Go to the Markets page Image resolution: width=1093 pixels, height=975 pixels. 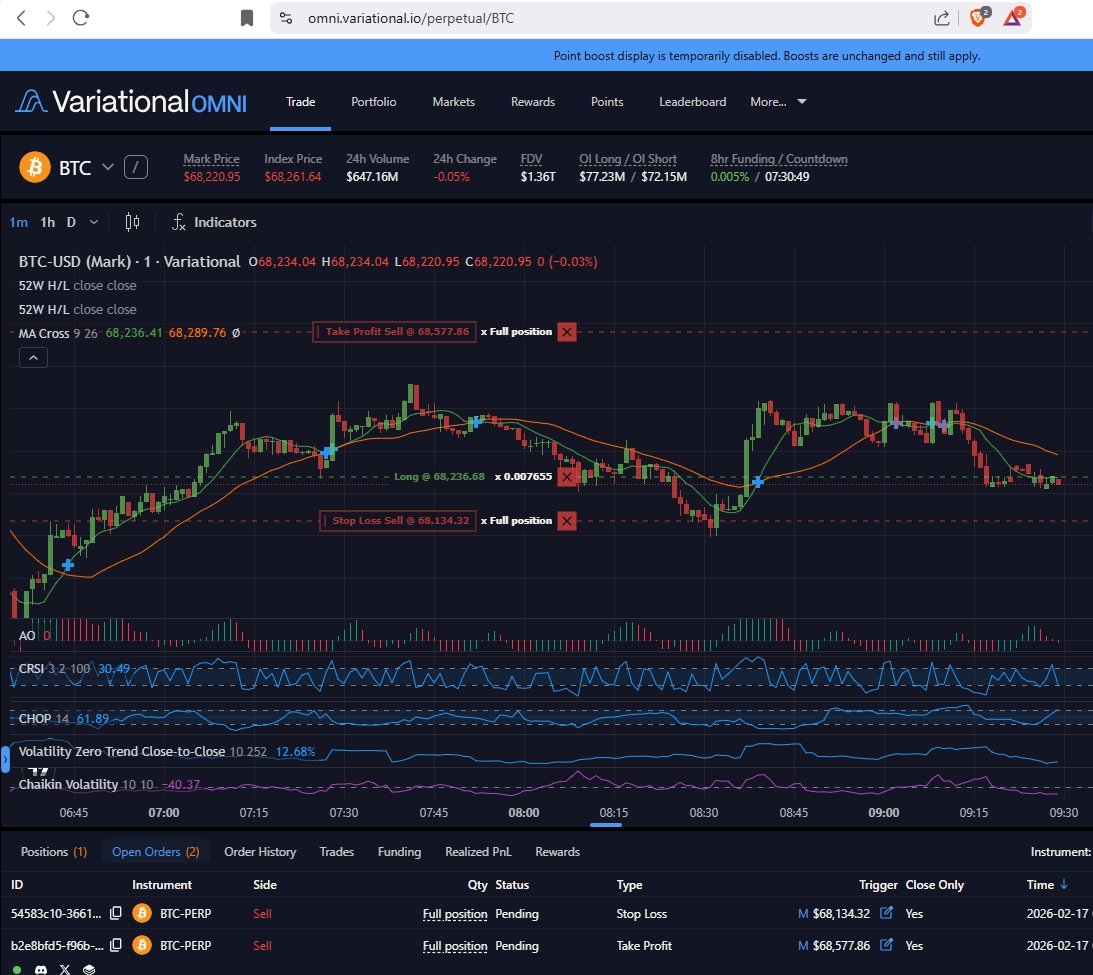point(453,102)
